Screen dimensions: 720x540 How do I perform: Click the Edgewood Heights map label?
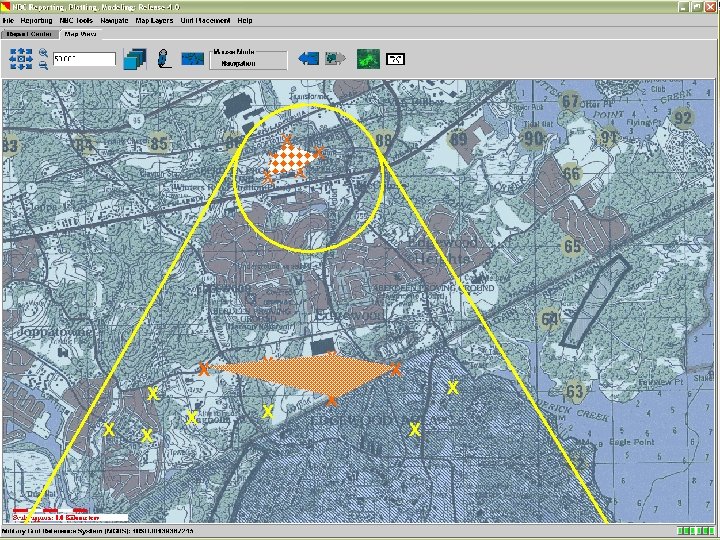[x=443, y=250]
